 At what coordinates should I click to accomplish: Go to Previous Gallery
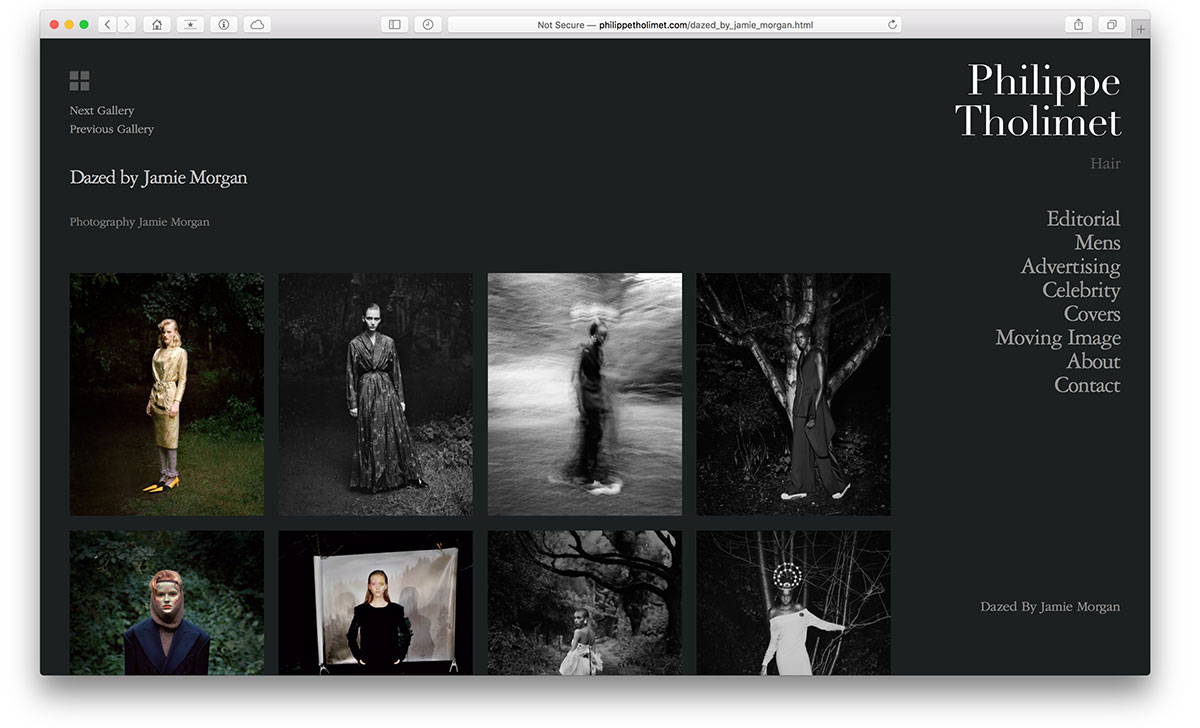point(112,129)
